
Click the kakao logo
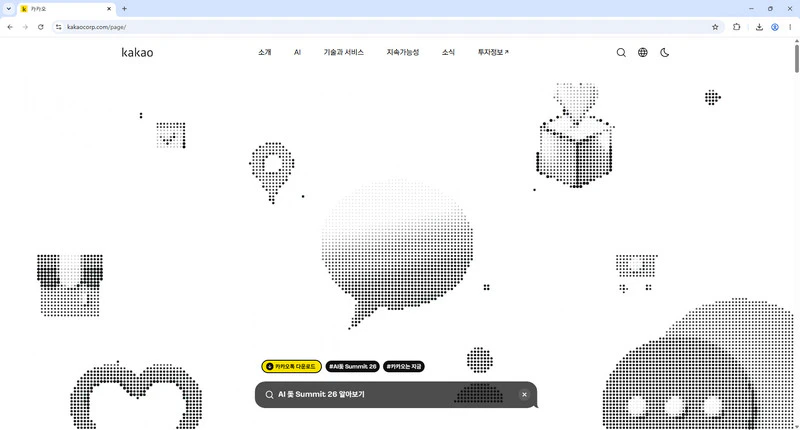pos(137,52)
